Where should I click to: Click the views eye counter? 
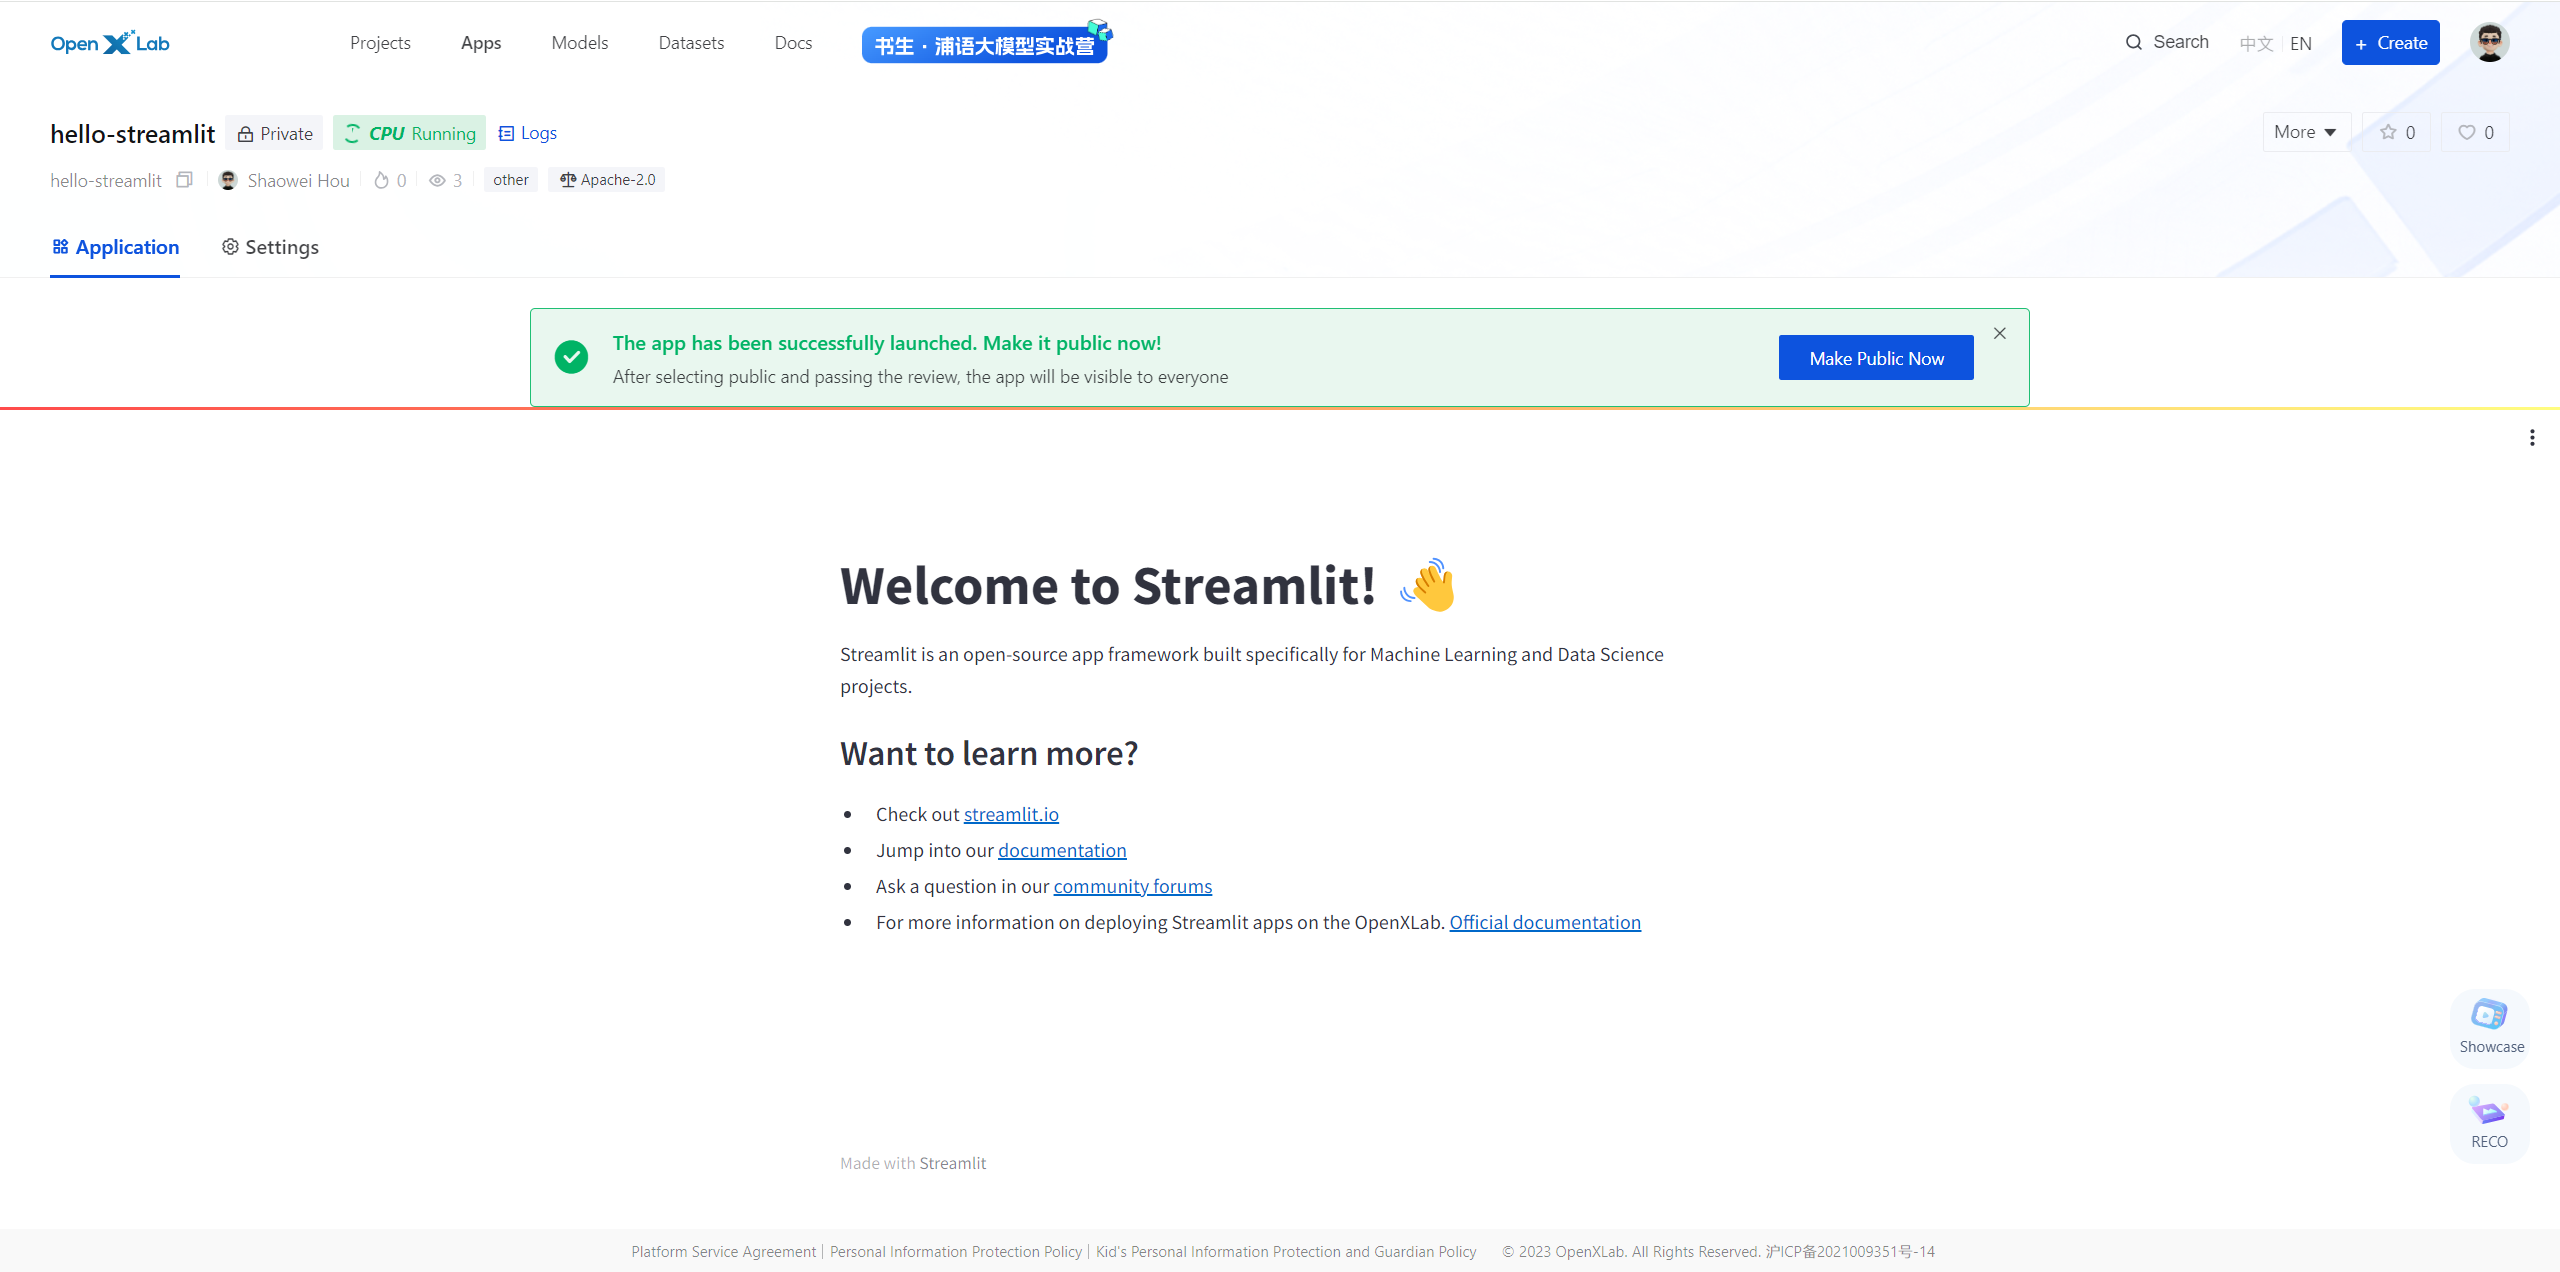[445, 180]
